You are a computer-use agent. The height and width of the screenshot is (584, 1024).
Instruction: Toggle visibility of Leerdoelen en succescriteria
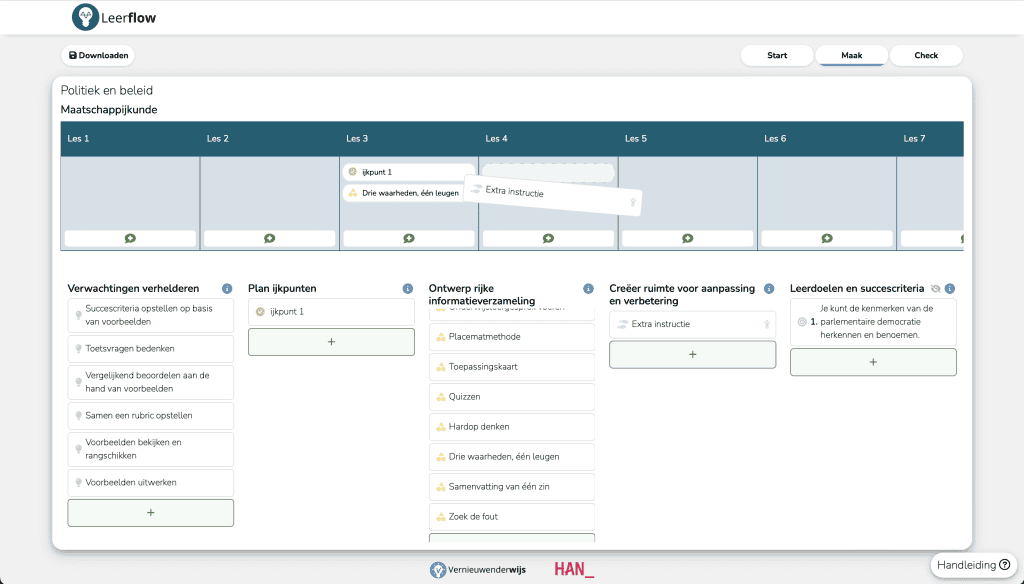point(935,289)
